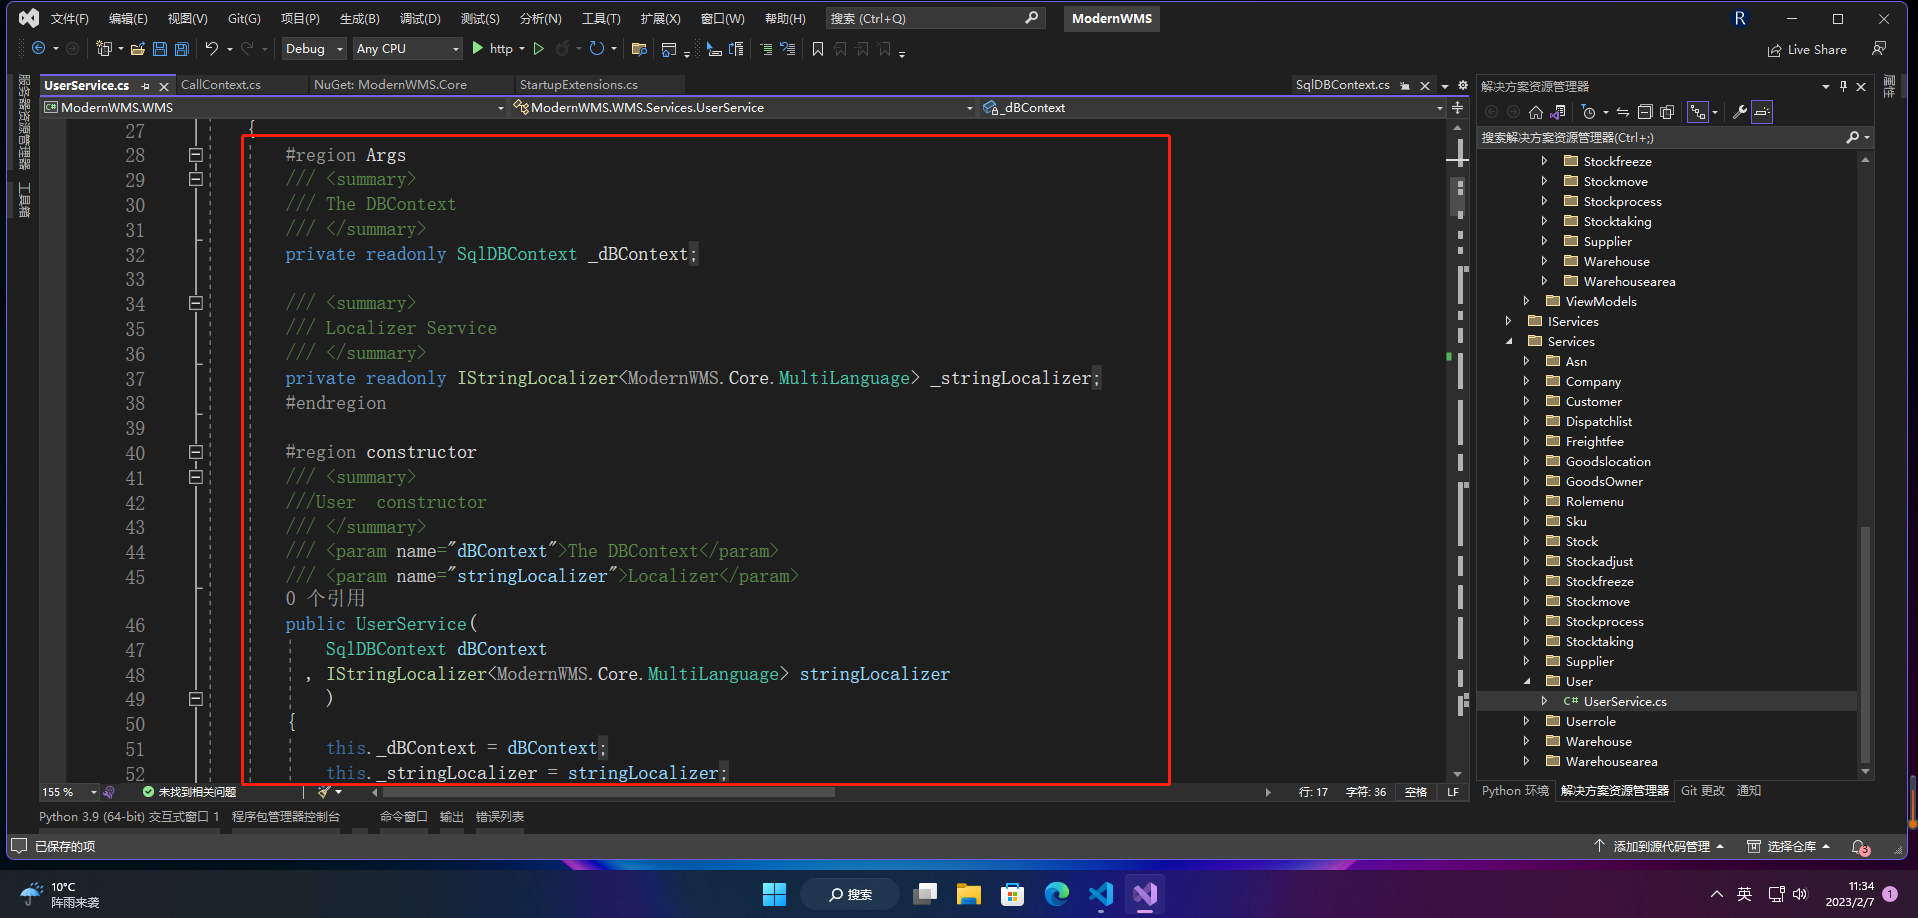
Task: Collapse the Args region at line 28
Action: point(196,155)
